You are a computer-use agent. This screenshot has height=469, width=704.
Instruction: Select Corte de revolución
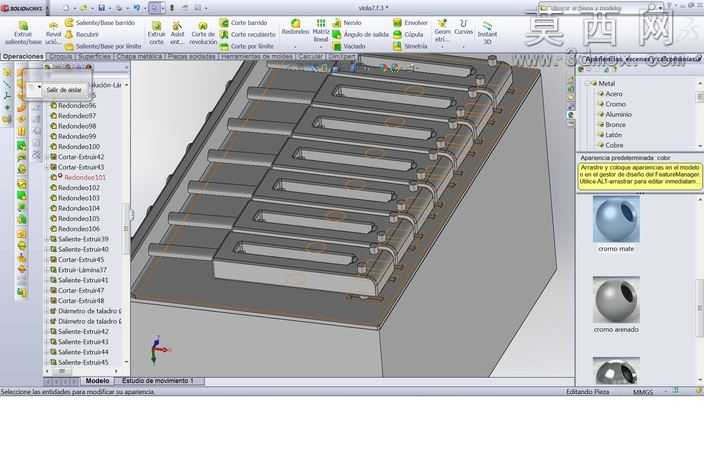click(x=203, y=33)
